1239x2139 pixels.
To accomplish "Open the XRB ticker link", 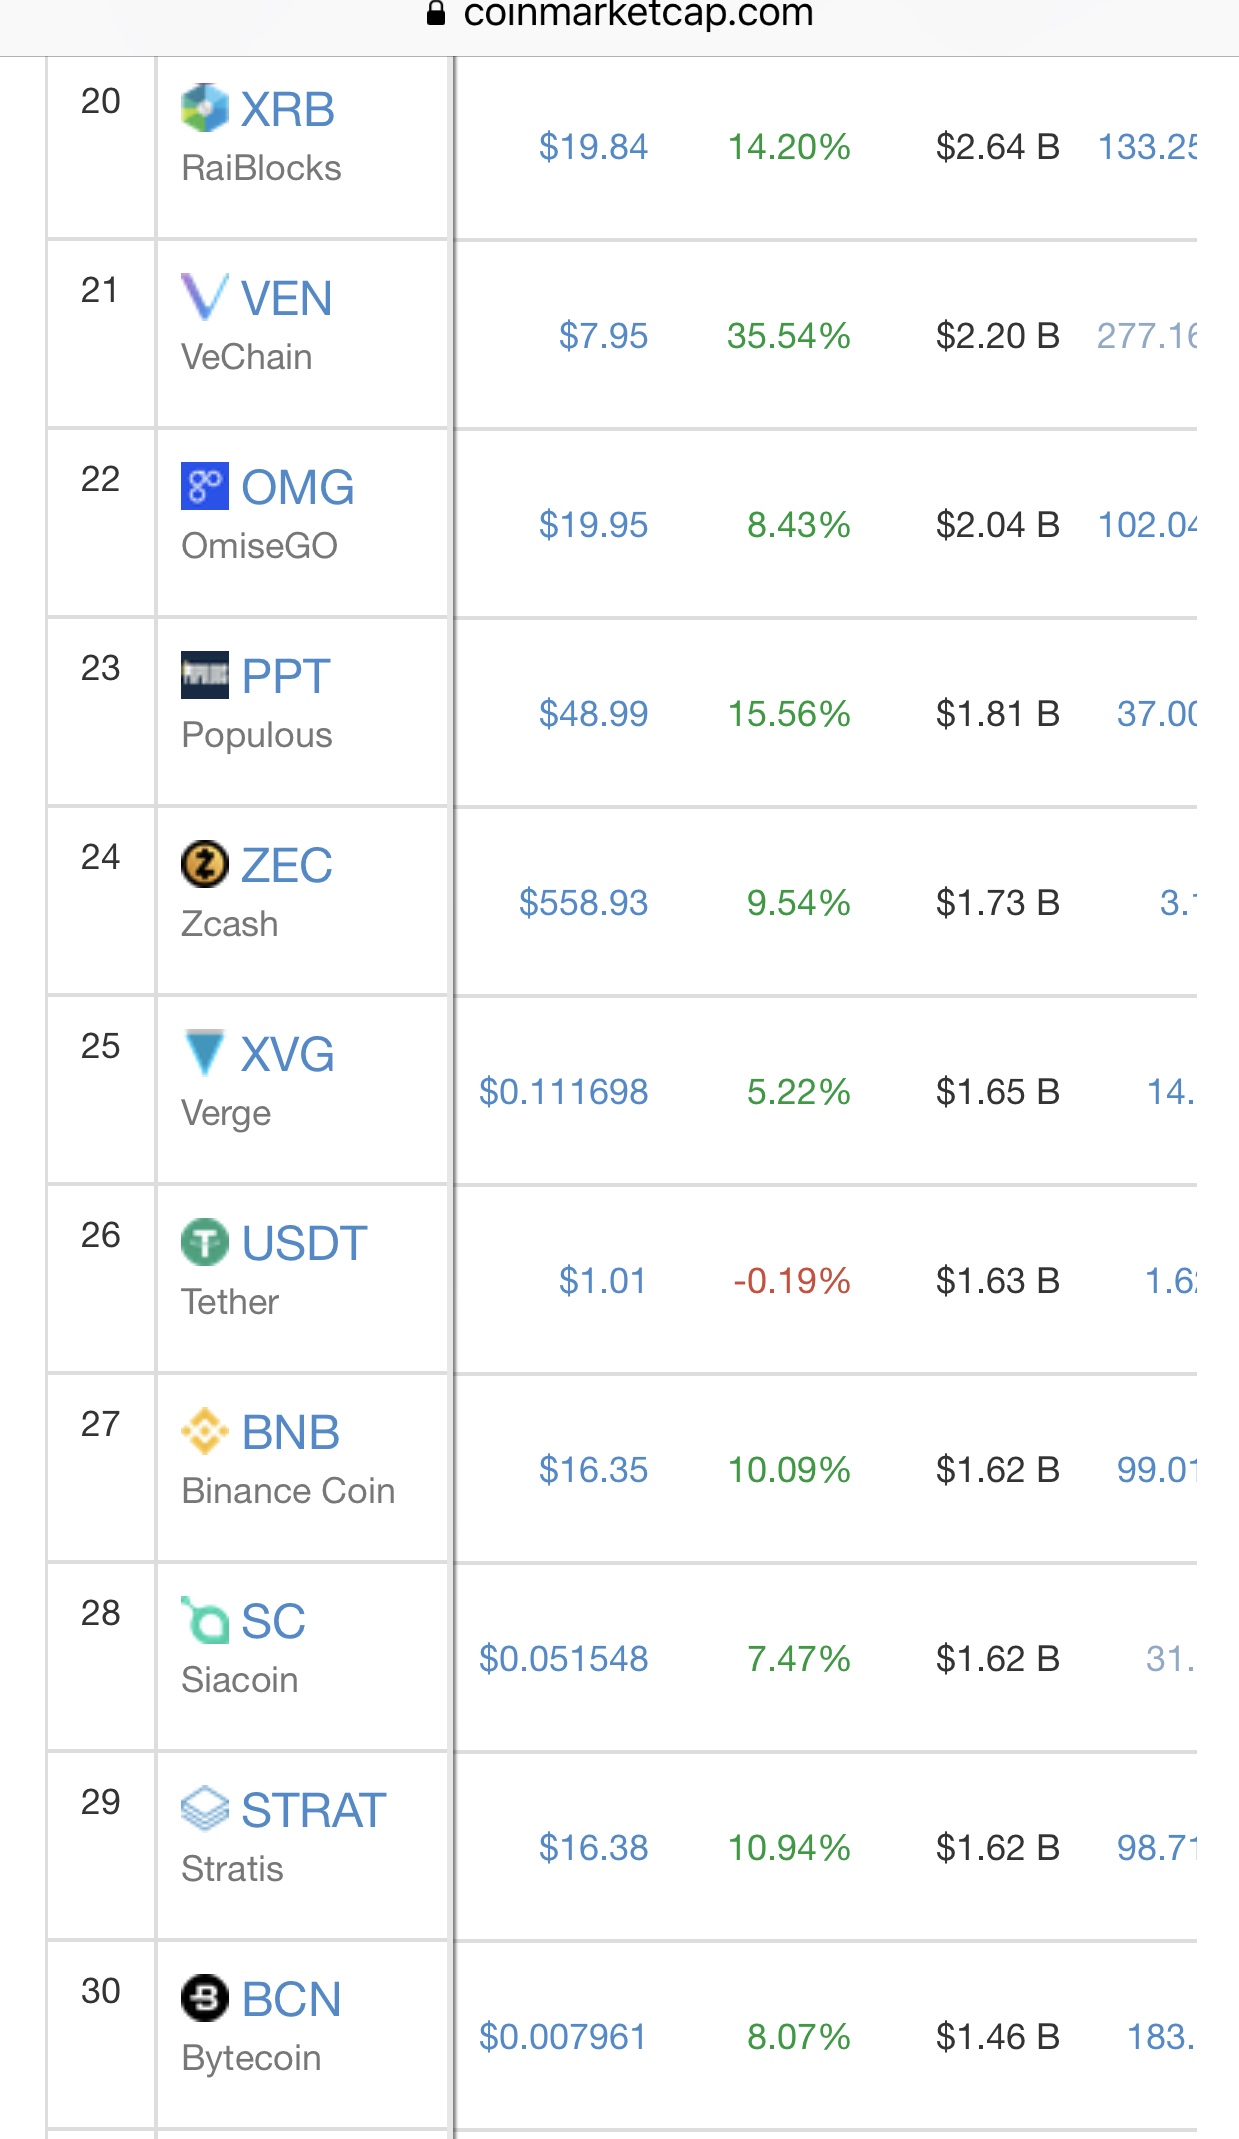I will pos(288,109).
